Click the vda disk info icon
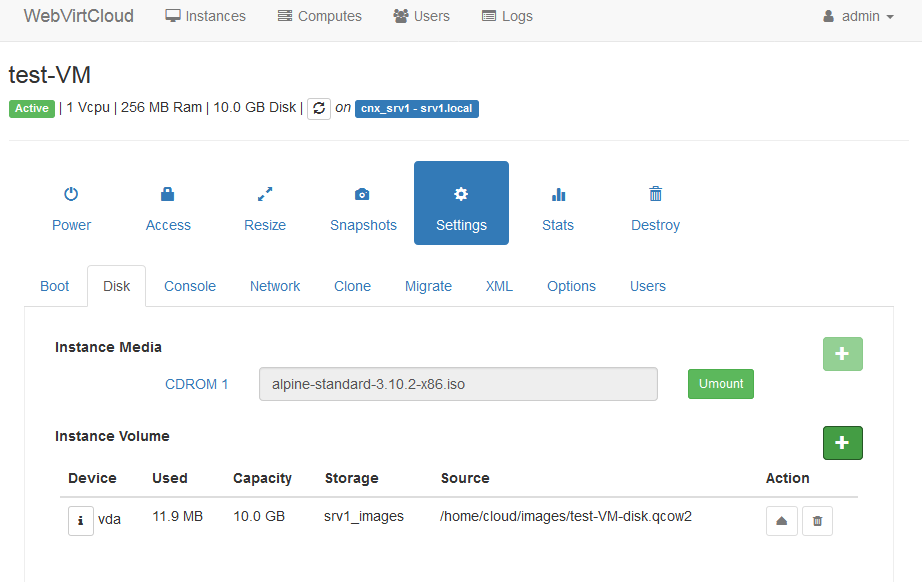 point(81,521)
